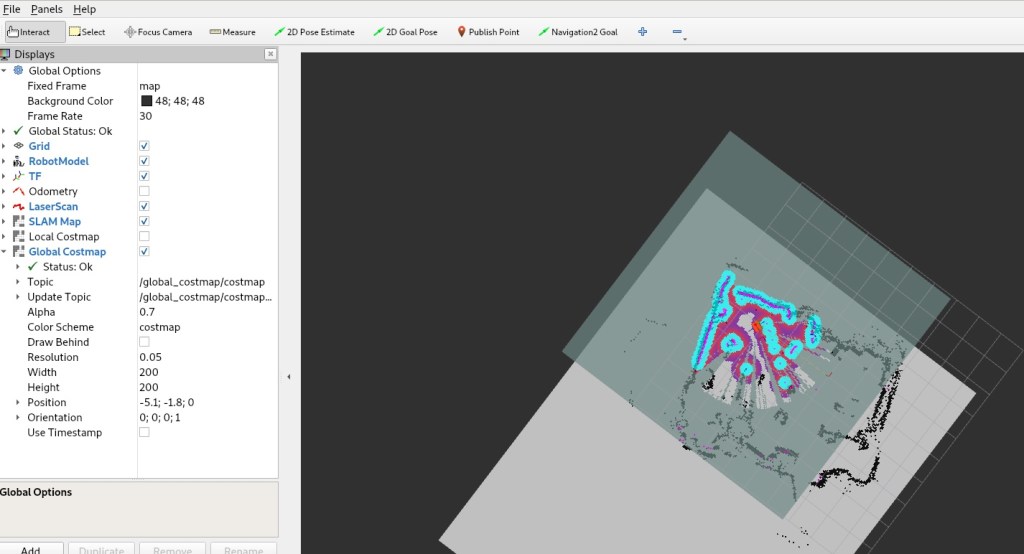Select the 2D Pose Estimate tool
The image size is (1024, 554).
[313, 32]
